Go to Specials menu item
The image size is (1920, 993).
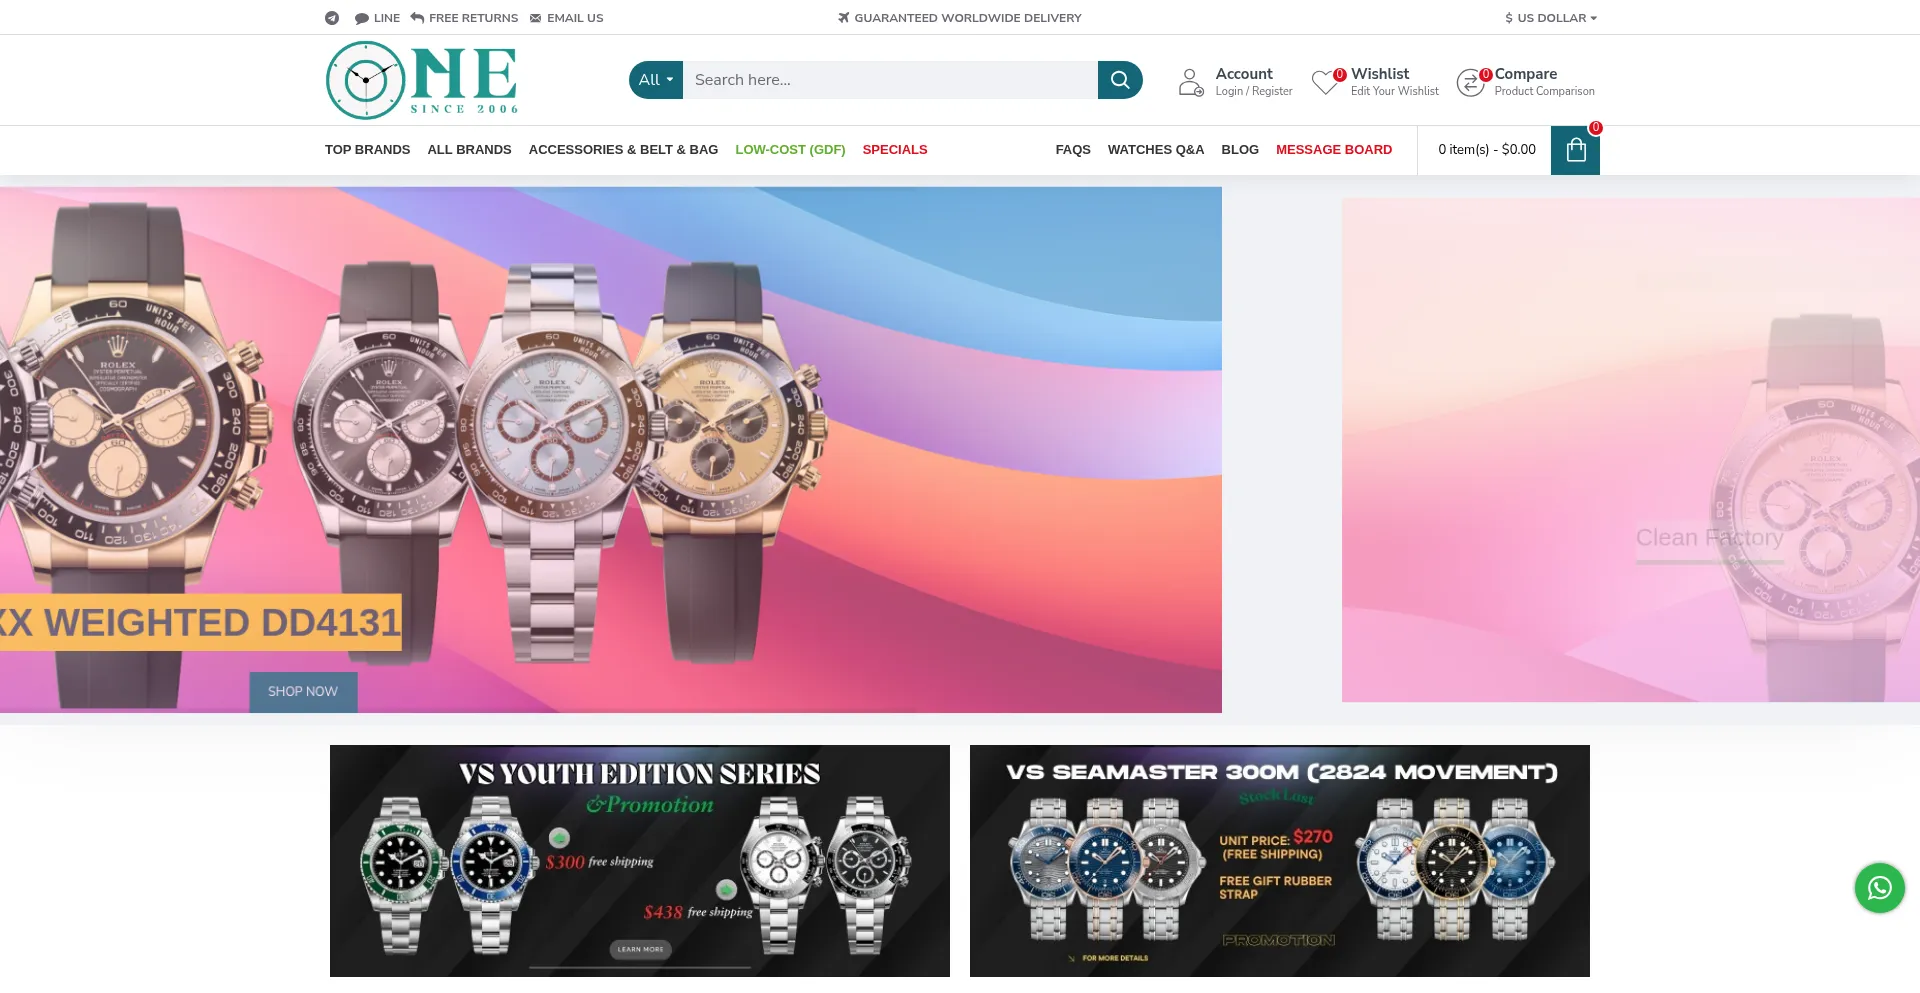pyautogui.click(x=895, y=150)
